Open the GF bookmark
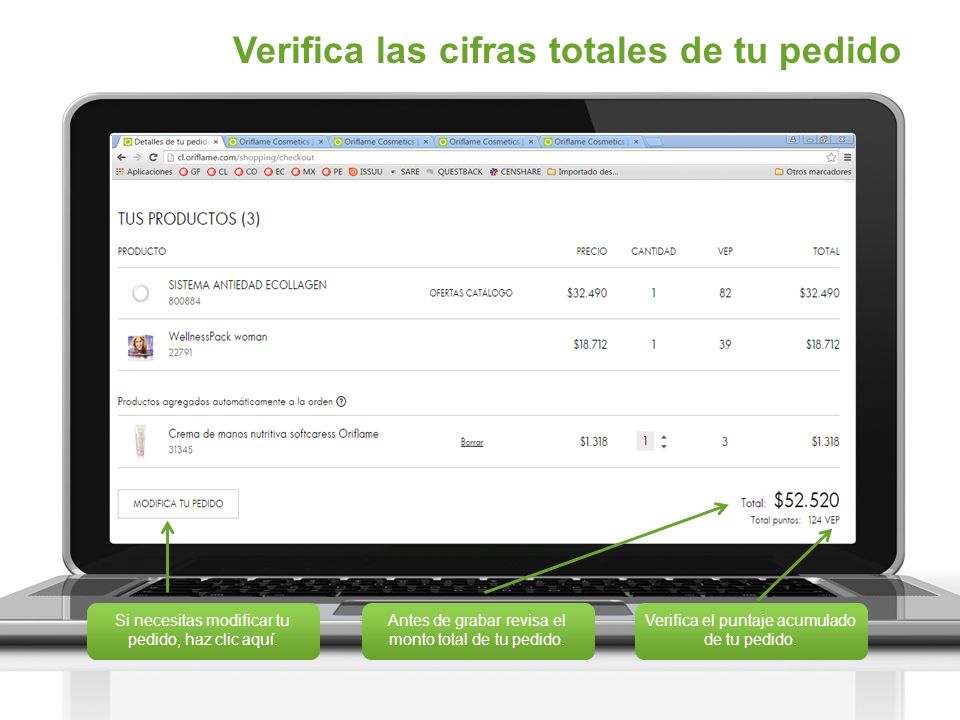The width and height of the screenshot is (960, 720). coord(190,172)
